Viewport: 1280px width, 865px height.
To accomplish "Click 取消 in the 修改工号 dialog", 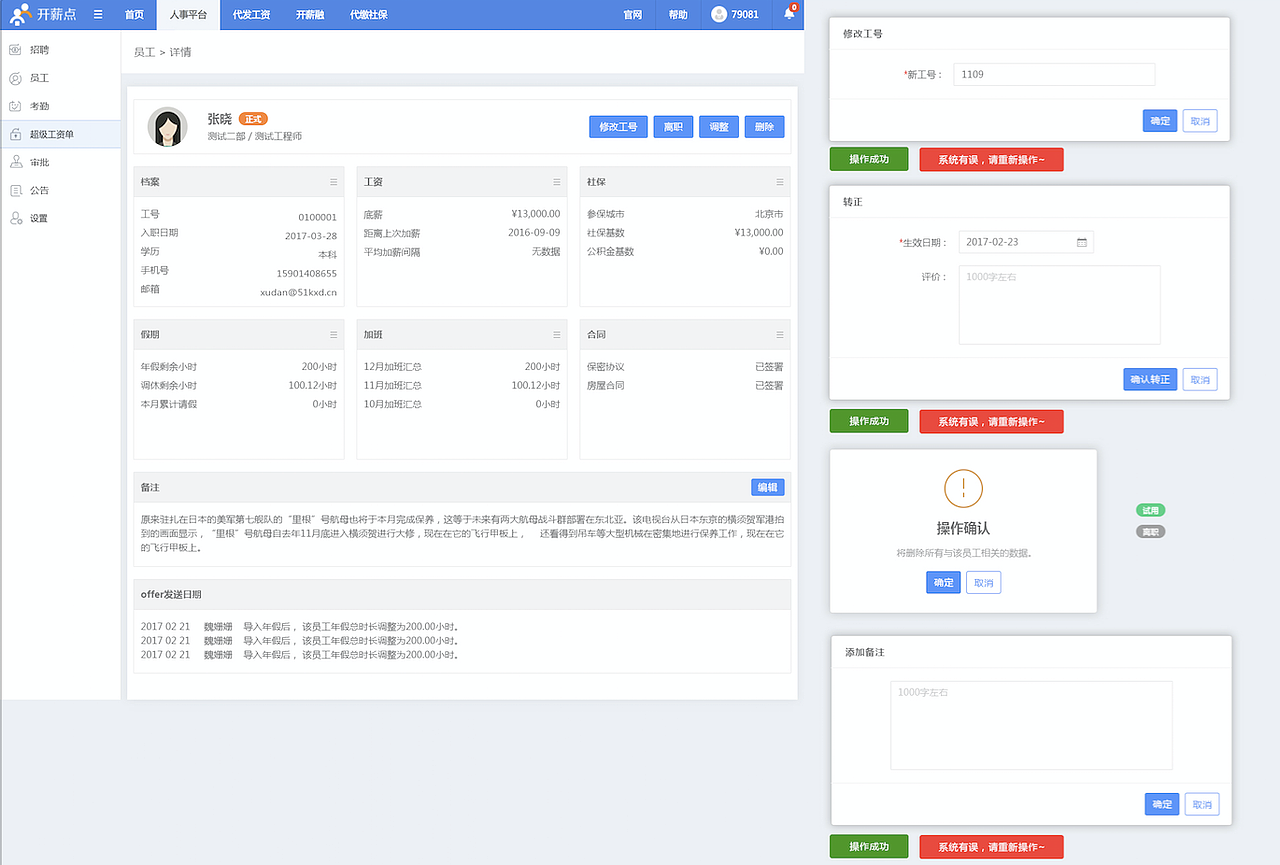I will (x=1200, y=121).
